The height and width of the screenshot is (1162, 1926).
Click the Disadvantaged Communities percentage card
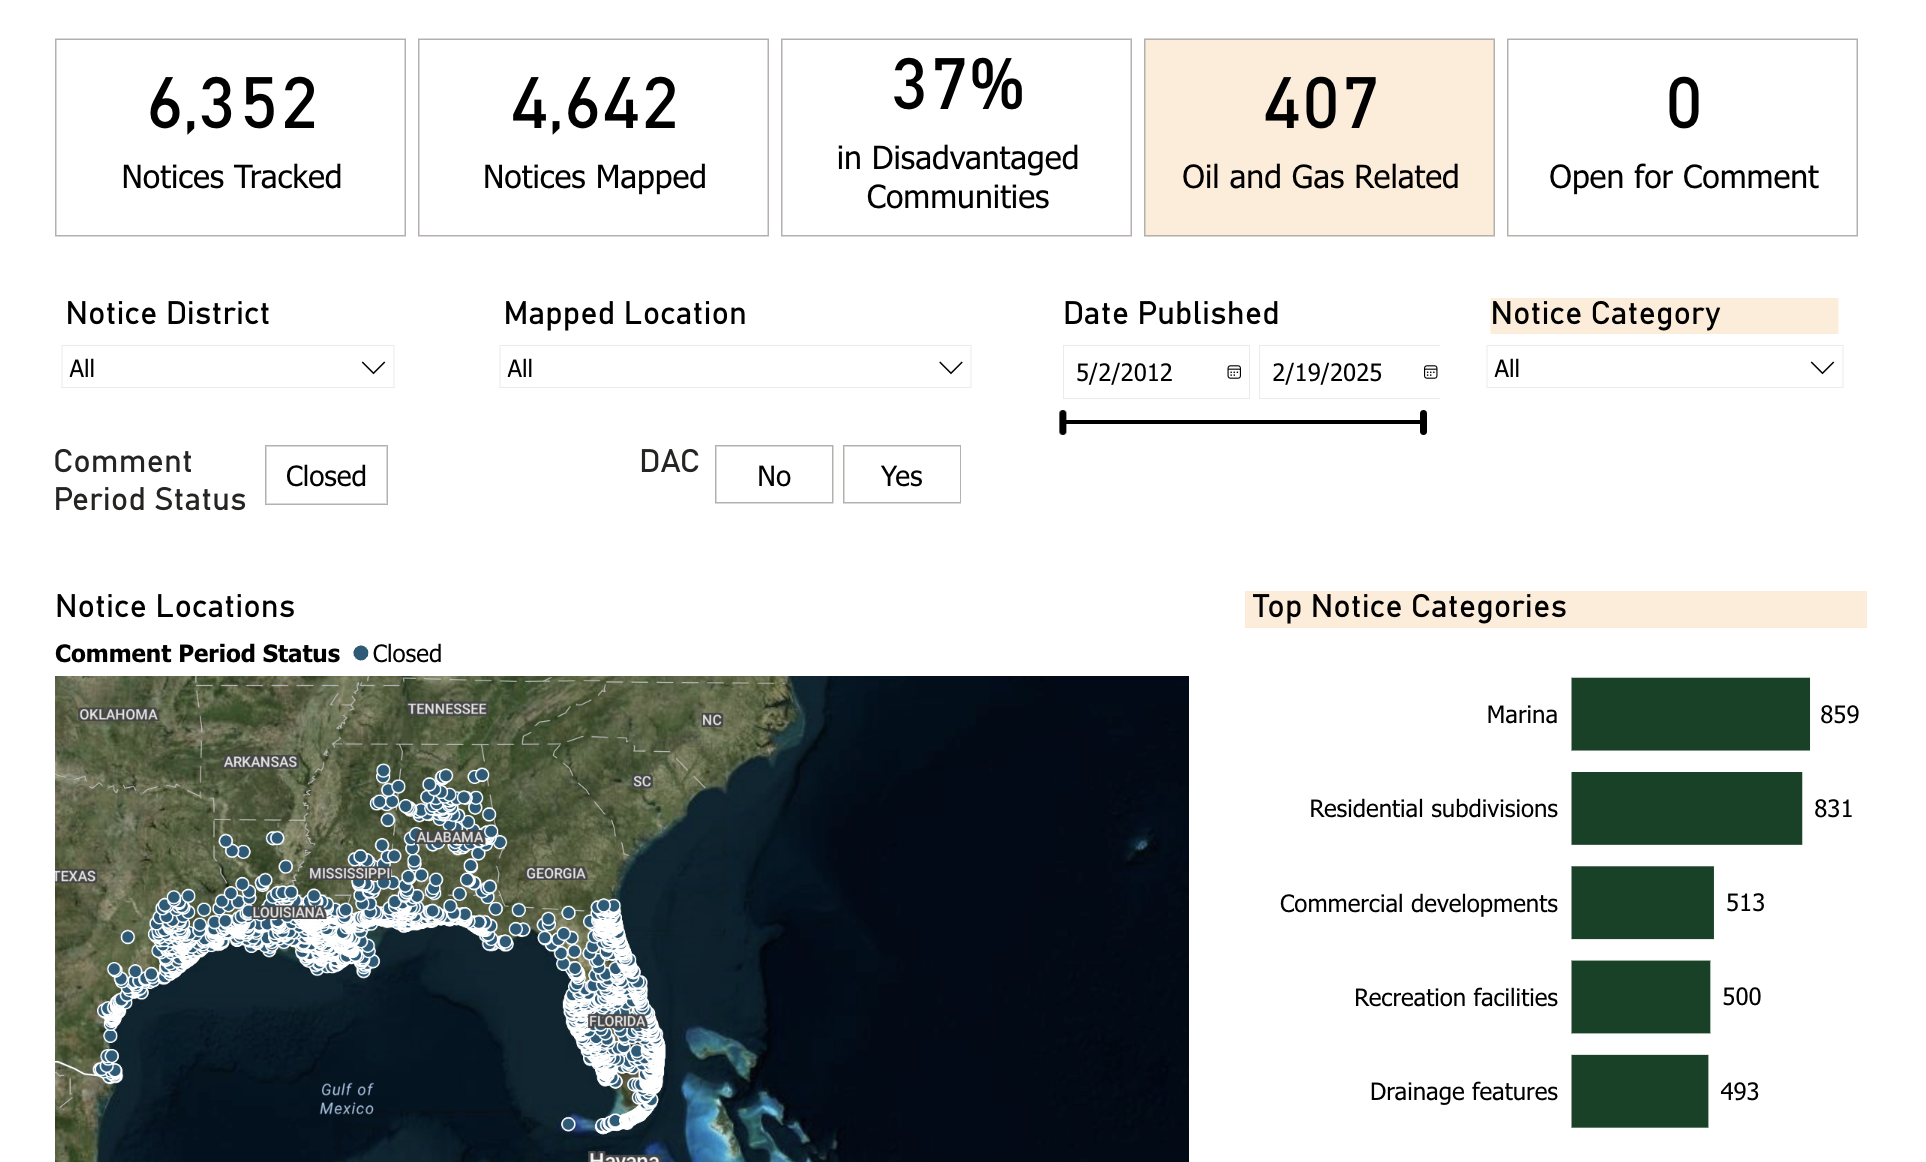point(956,138)
